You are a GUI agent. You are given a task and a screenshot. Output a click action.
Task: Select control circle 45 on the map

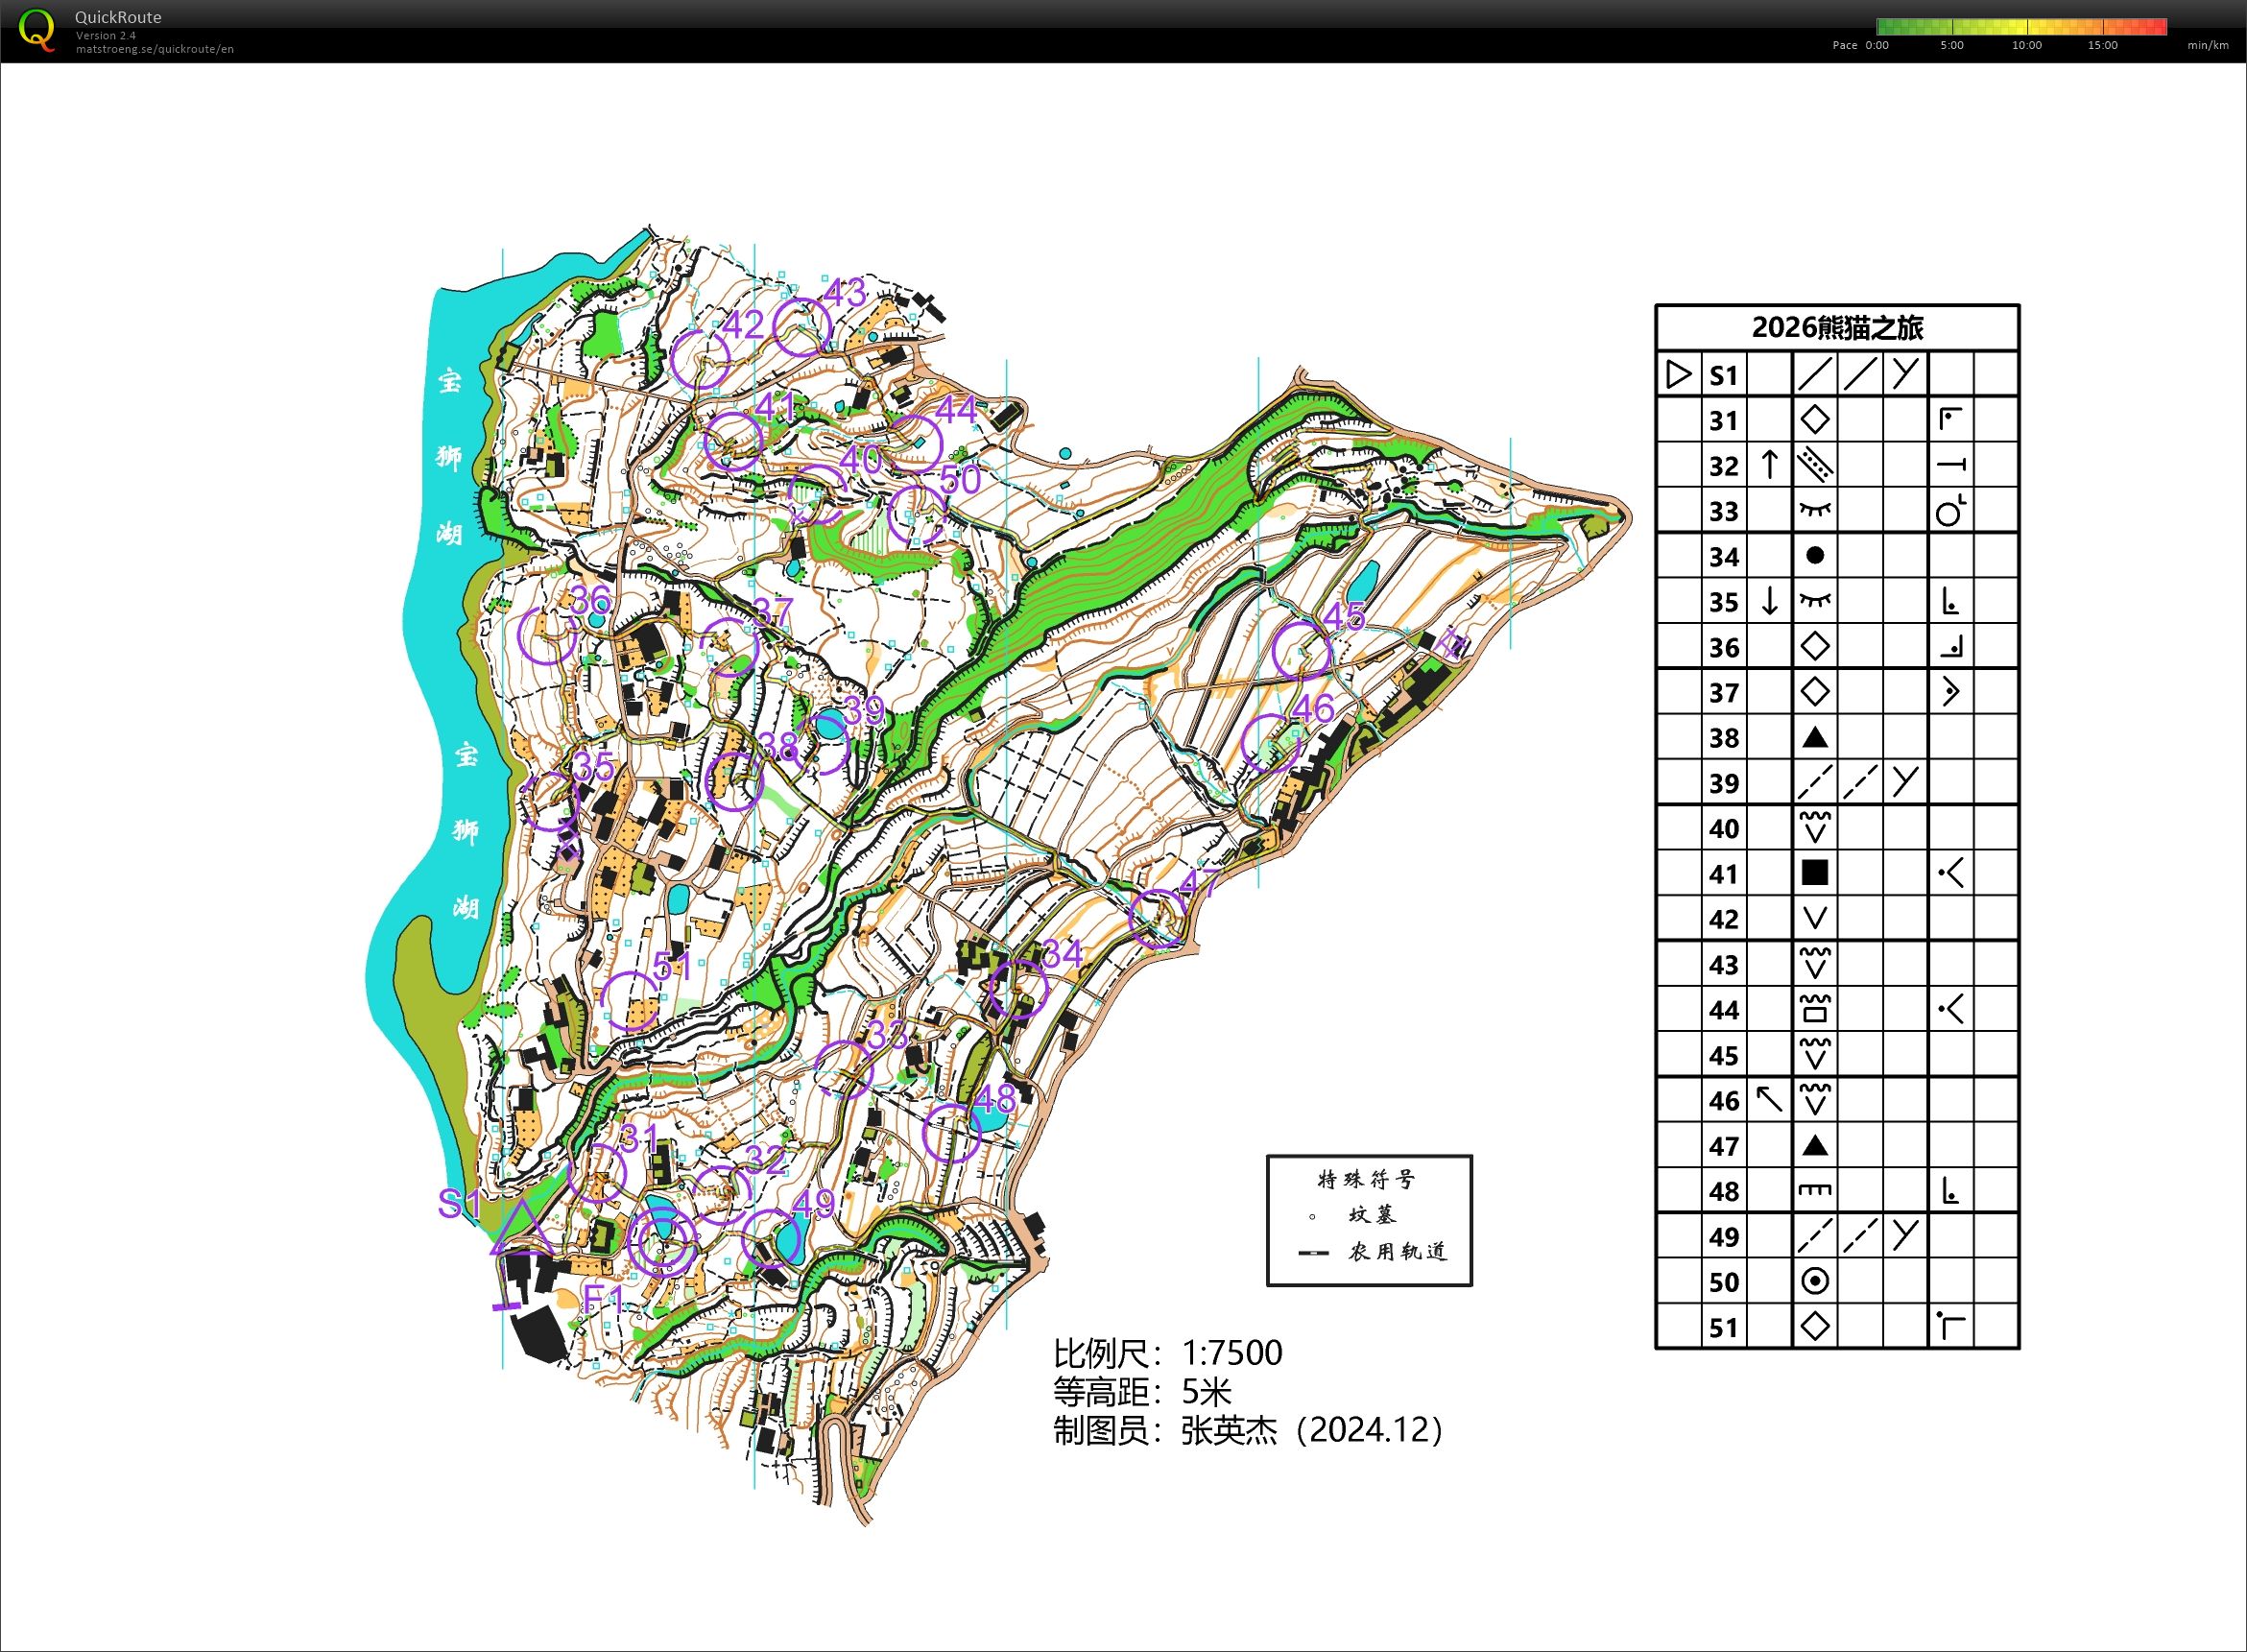(1301, 651)
